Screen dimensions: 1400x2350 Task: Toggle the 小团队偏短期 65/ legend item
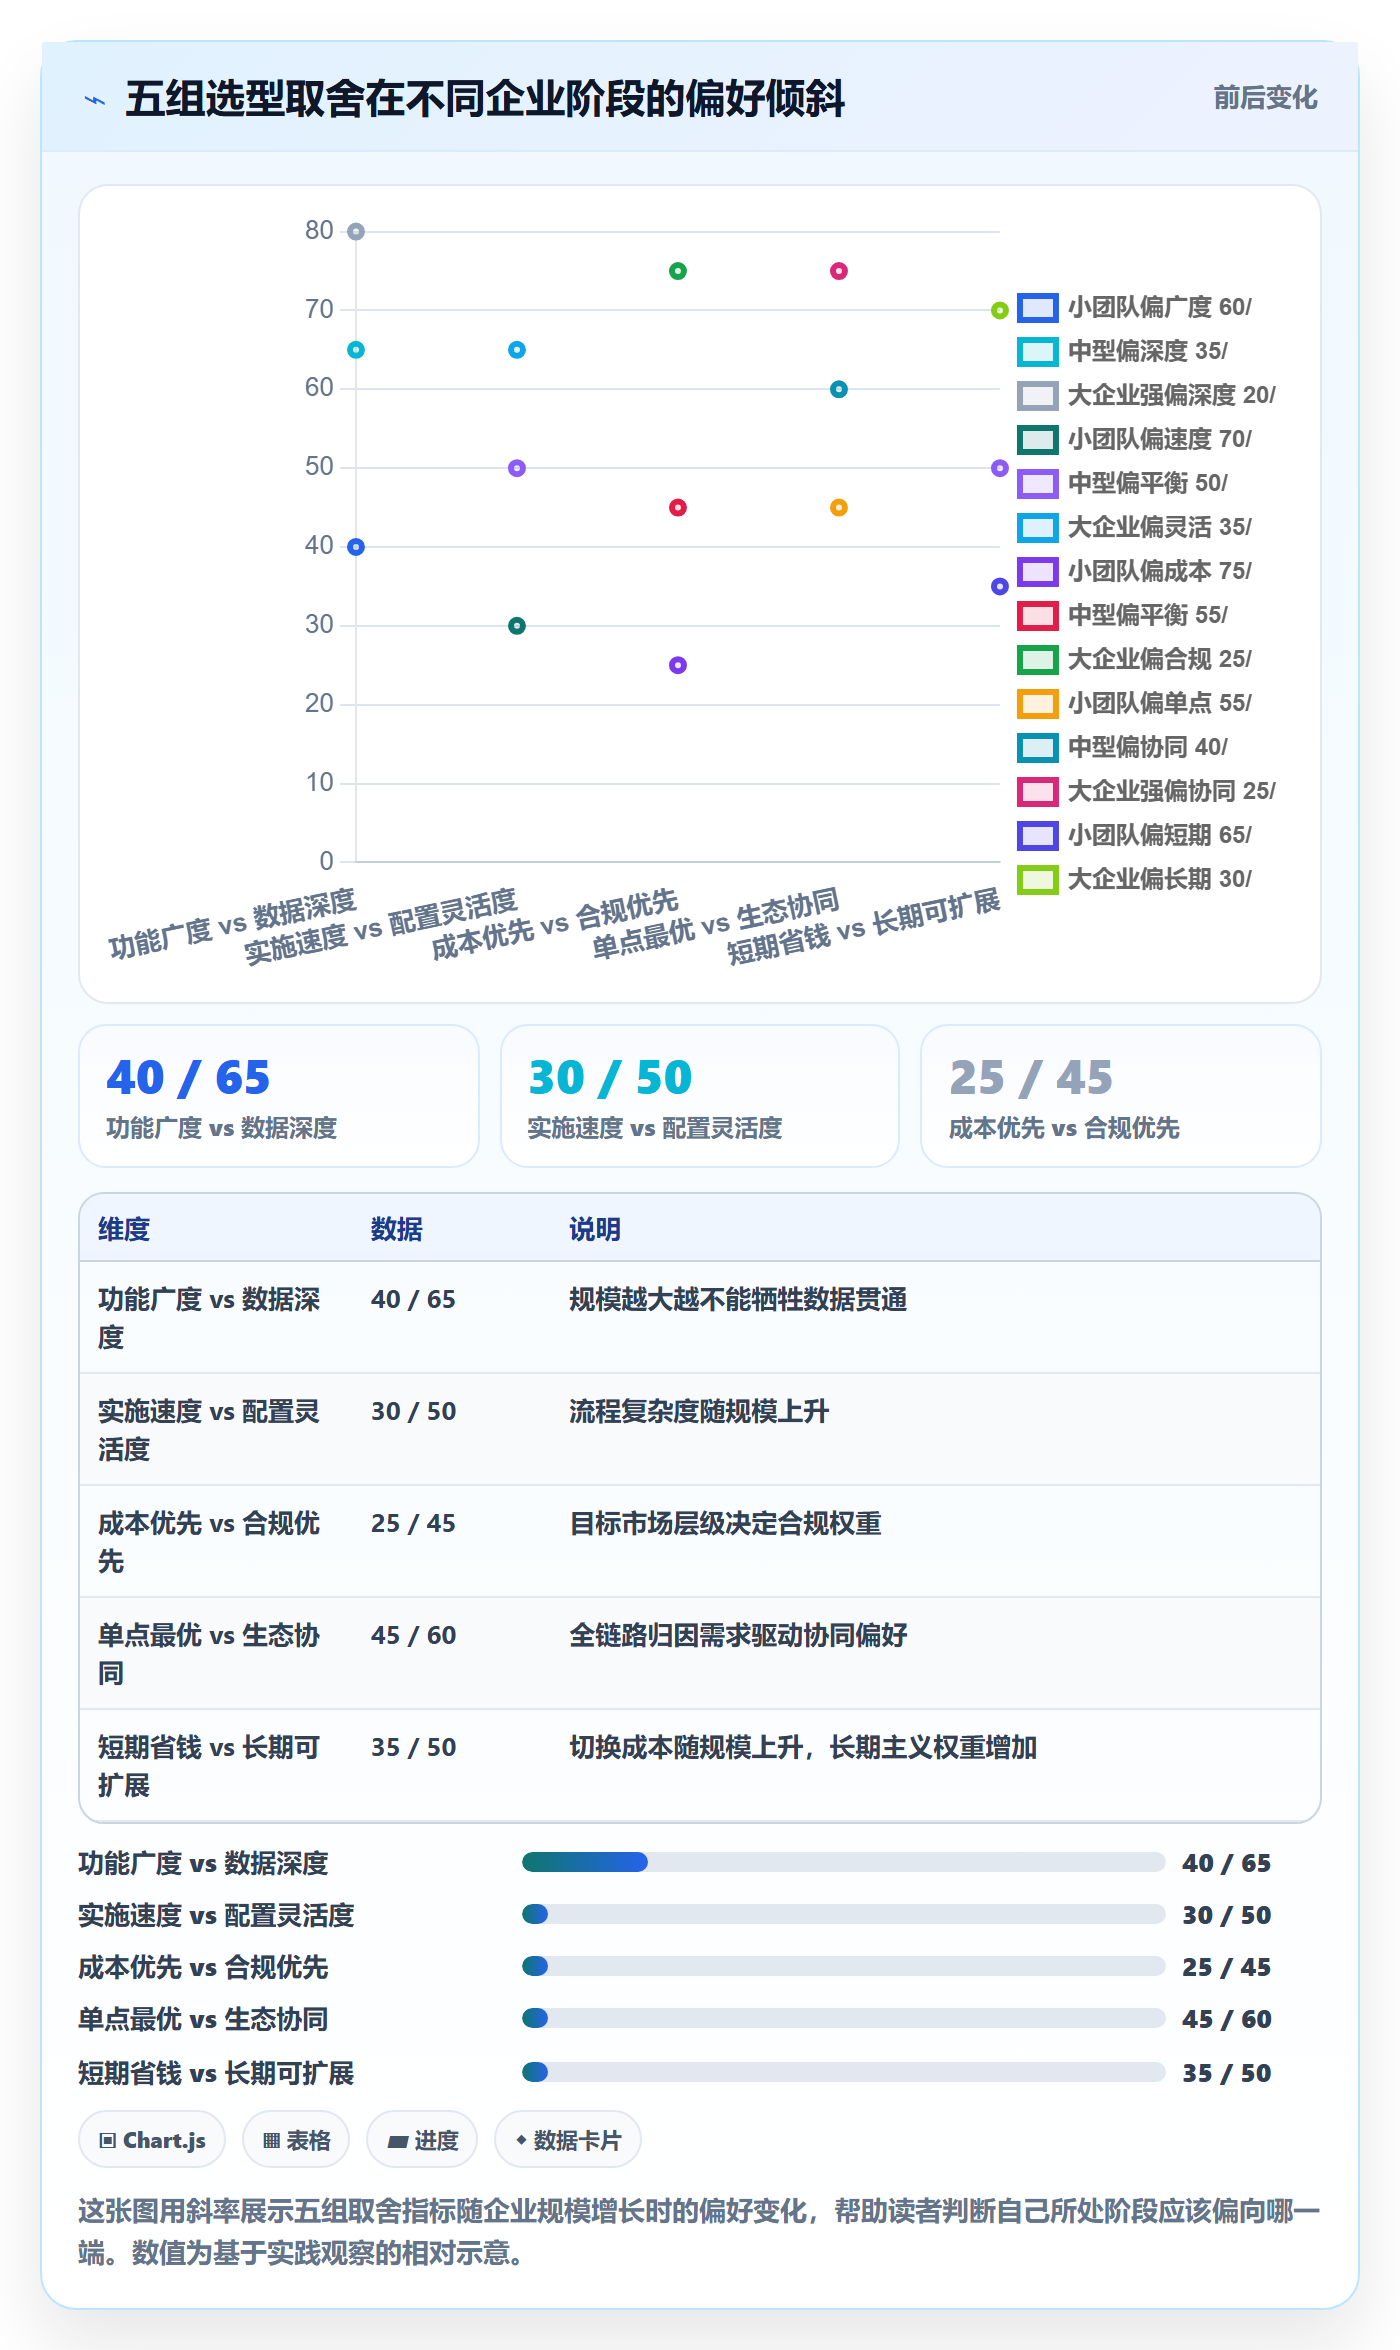[x=1134, y=835]
